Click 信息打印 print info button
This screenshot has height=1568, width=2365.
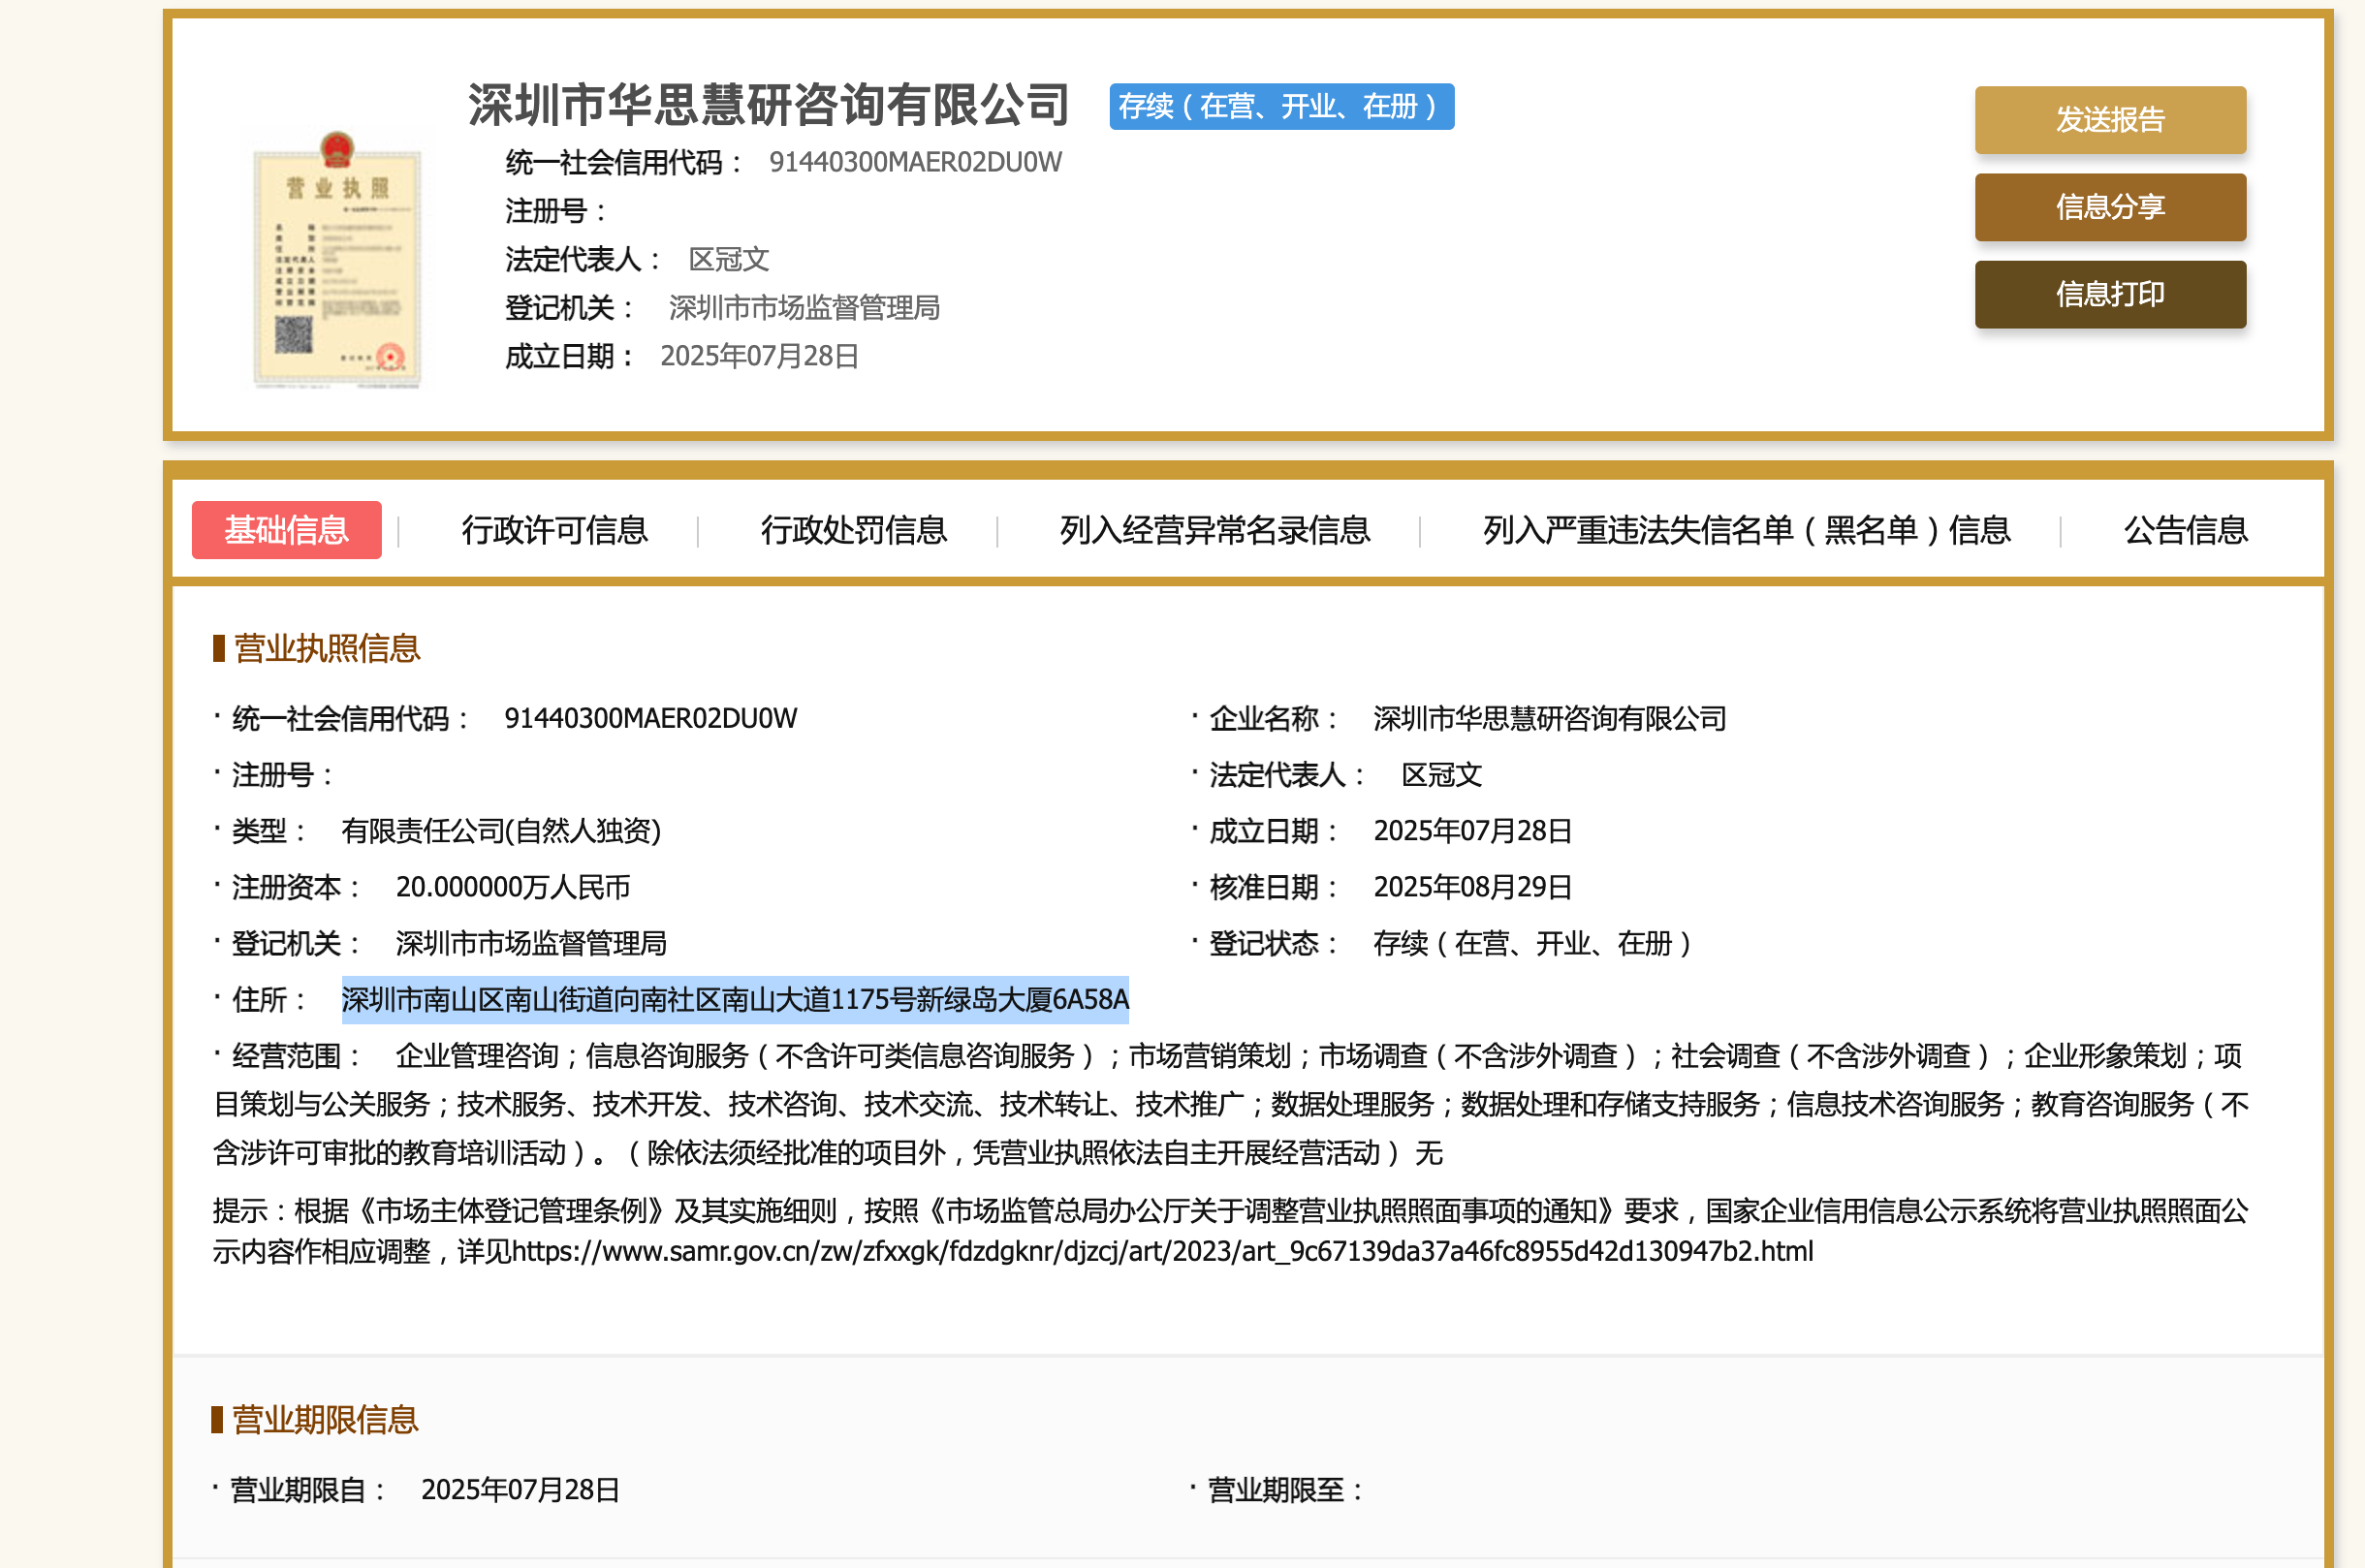[x=2109, y=294]
